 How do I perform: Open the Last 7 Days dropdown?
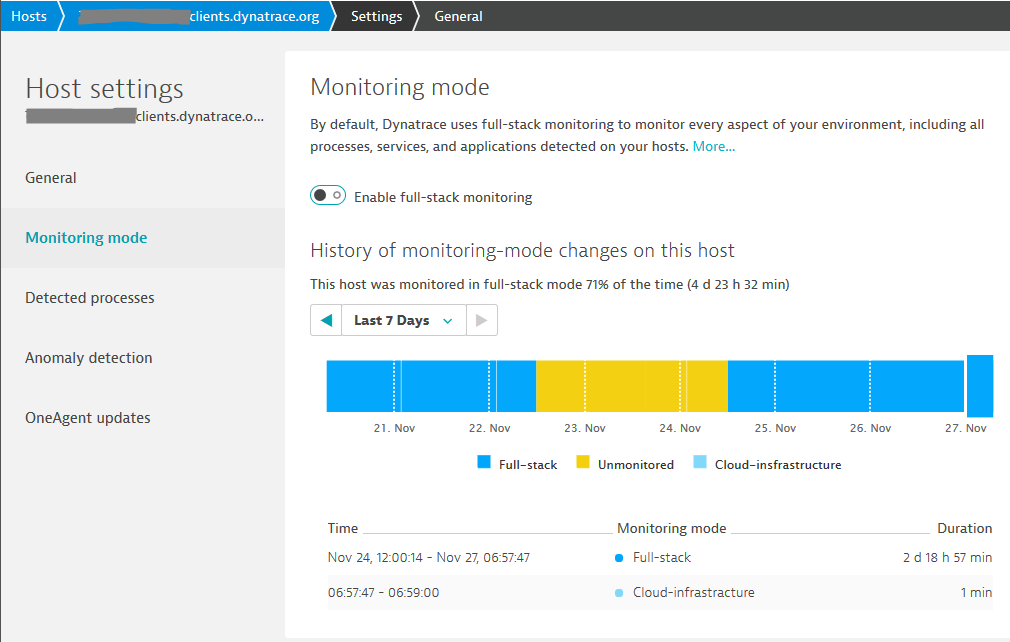pyautogui.click(x=403, y=321)
